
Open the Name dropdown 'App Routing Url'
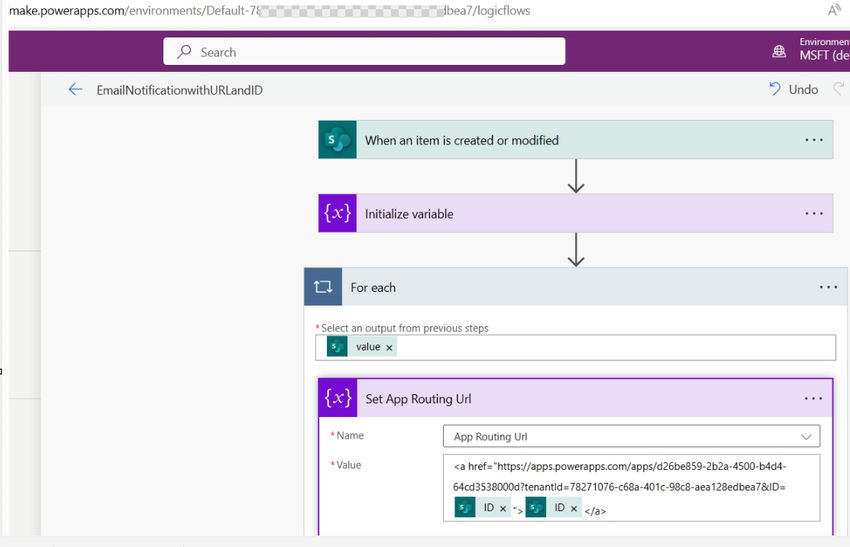click(x=632, y=436)
